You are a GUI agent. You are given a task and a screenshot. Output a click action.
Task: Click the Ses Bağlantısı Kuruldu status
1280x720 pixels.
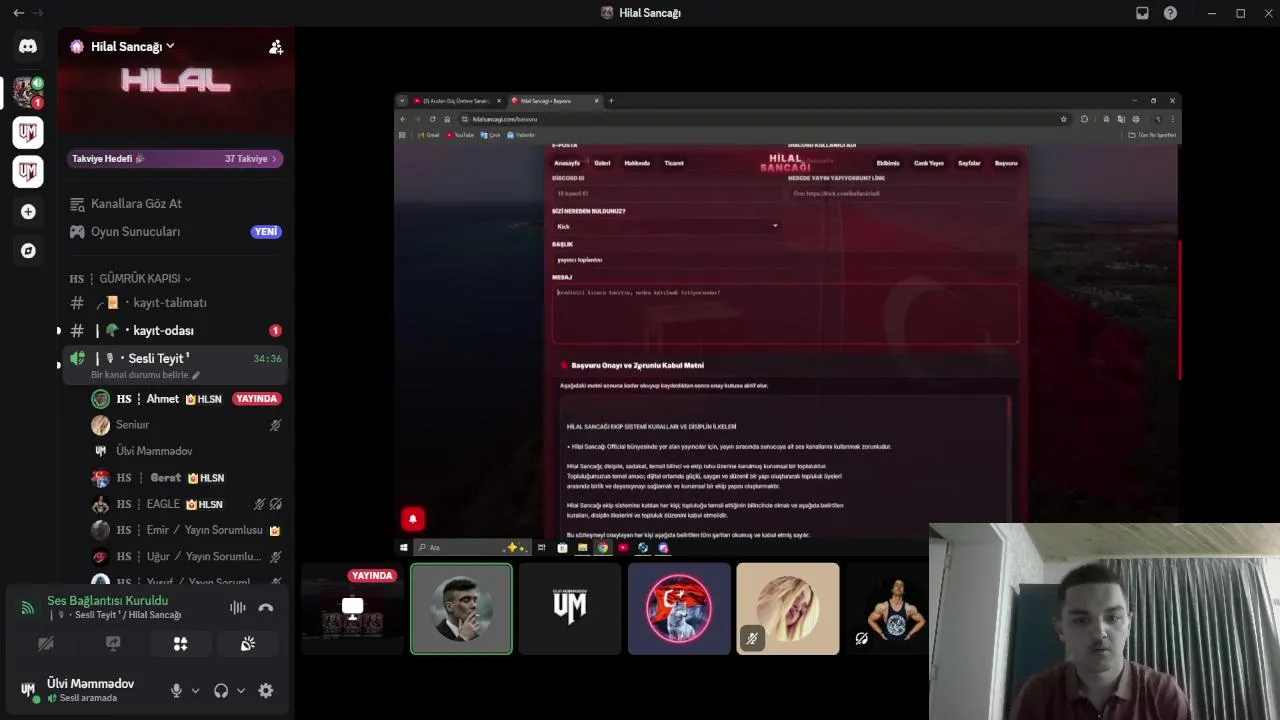coord(107,601)
